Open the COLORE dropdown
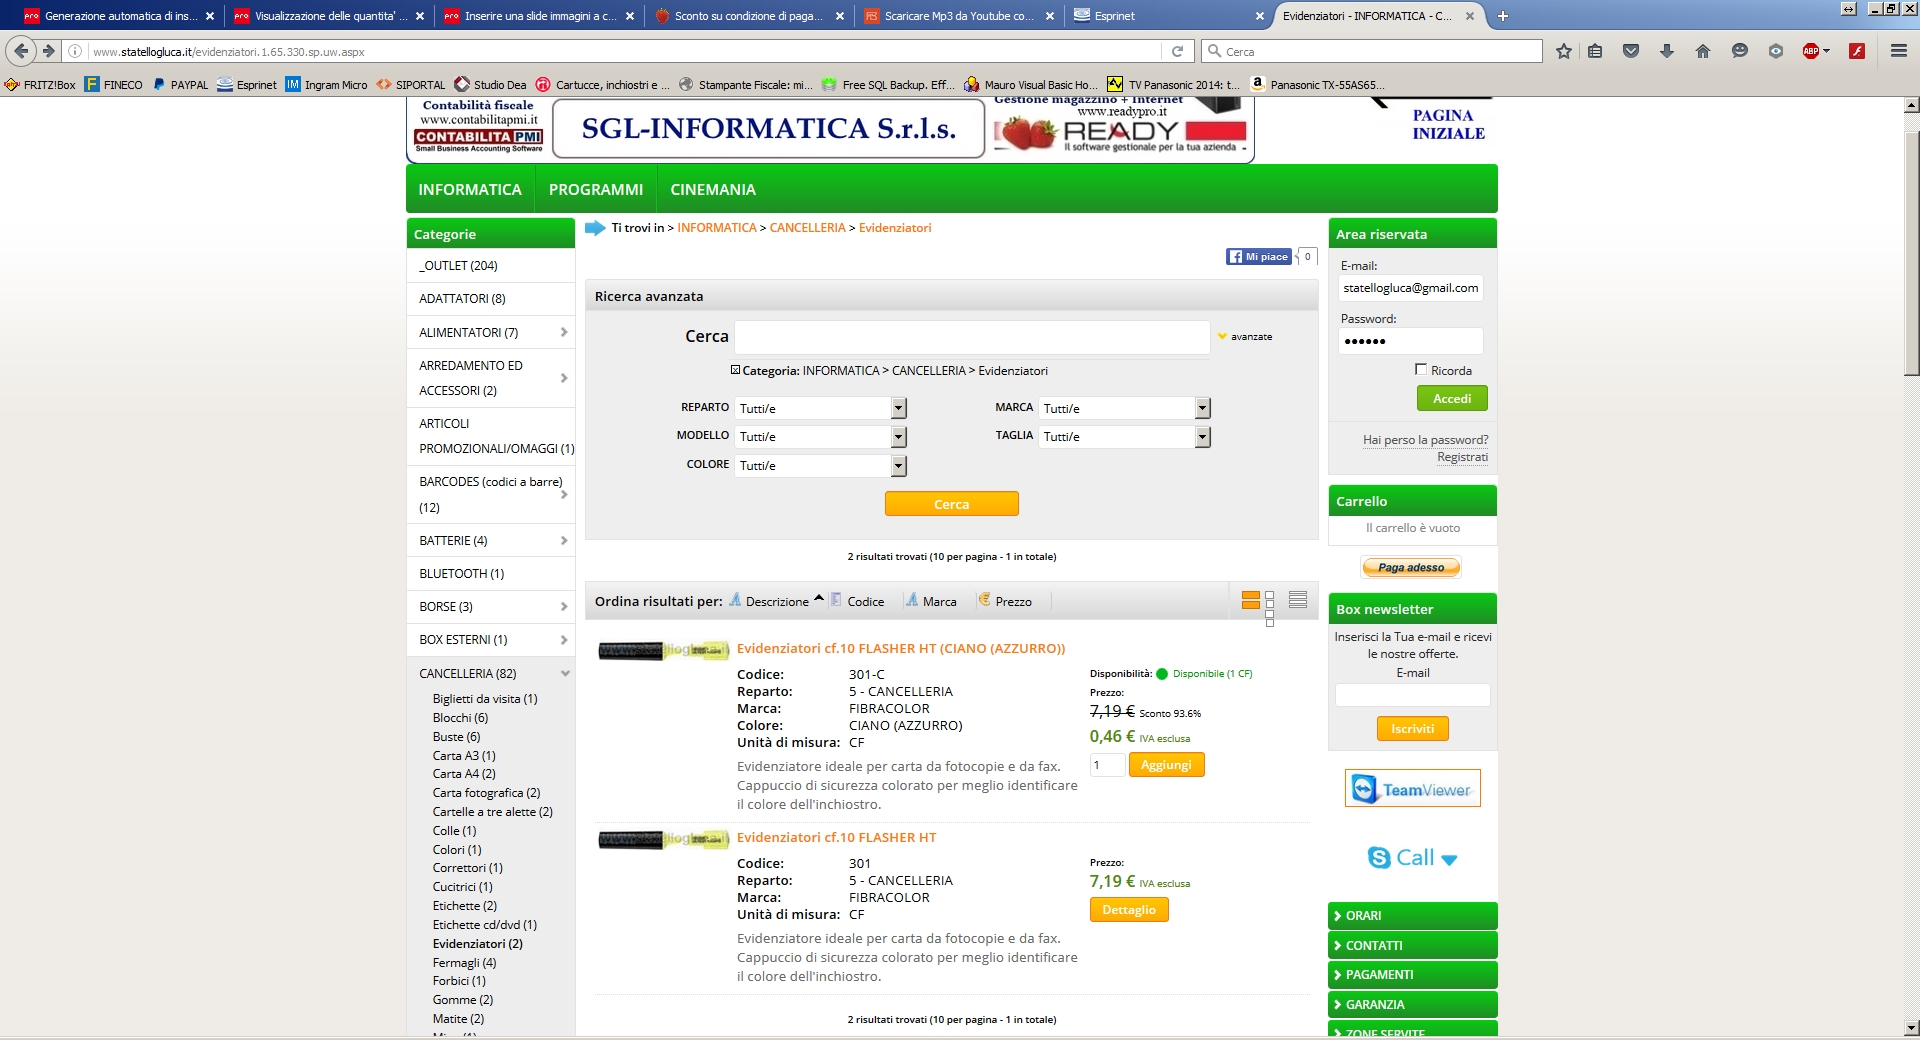The width and height of the screenshot is (1920, 1040). (821, 466)
